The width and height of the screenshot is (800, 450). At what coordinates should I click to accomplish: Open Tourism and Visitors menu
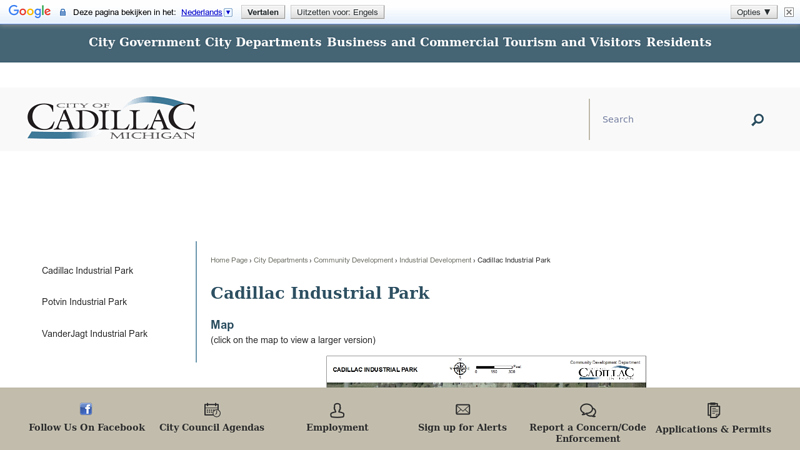coord(572,42)
